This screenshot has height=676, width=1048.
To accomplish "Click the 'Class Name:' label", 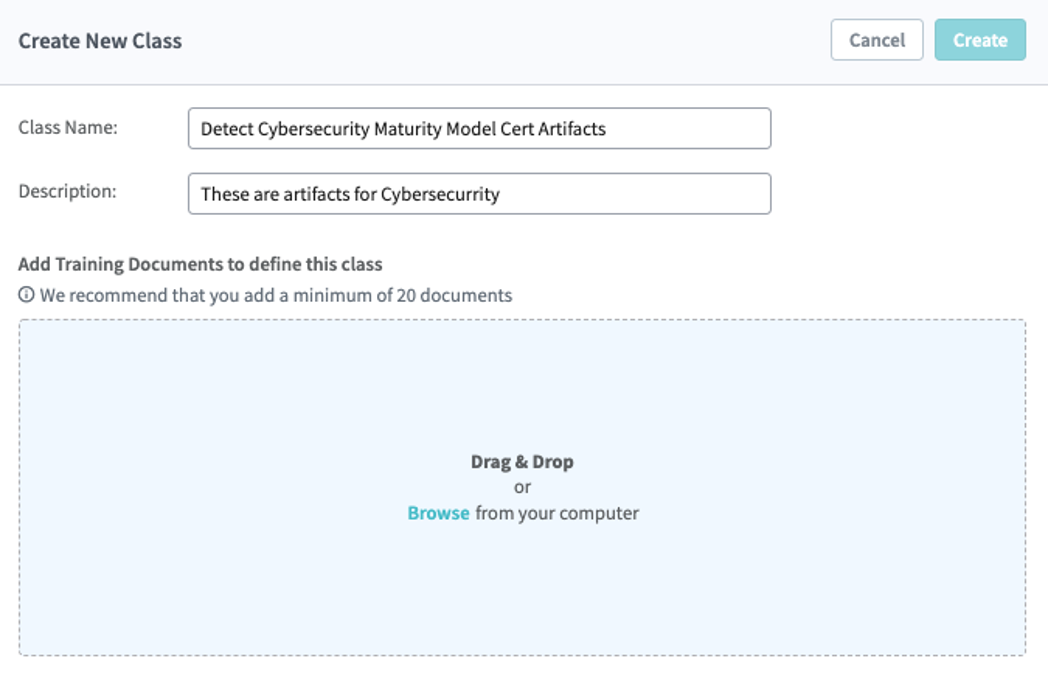I will [68, 127].
